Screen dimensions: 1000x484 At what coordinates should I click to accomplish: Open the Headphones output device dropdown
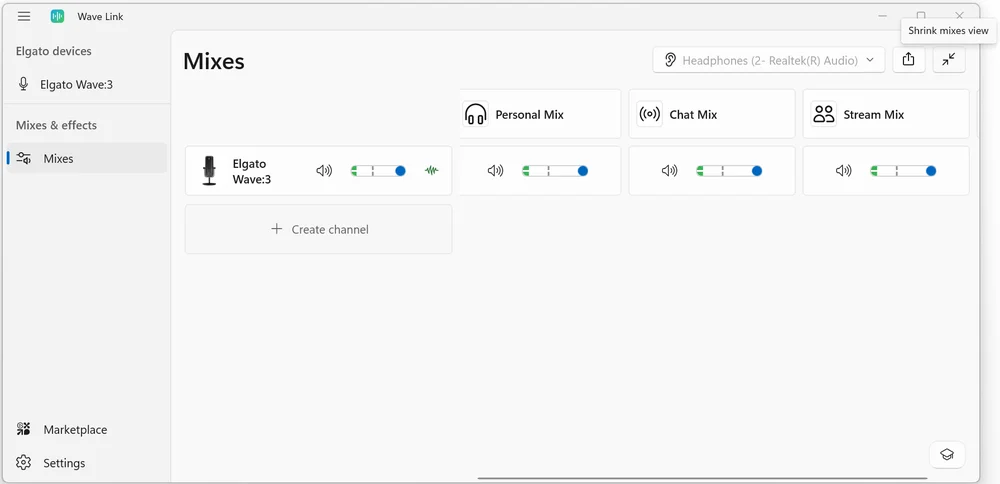768,61
